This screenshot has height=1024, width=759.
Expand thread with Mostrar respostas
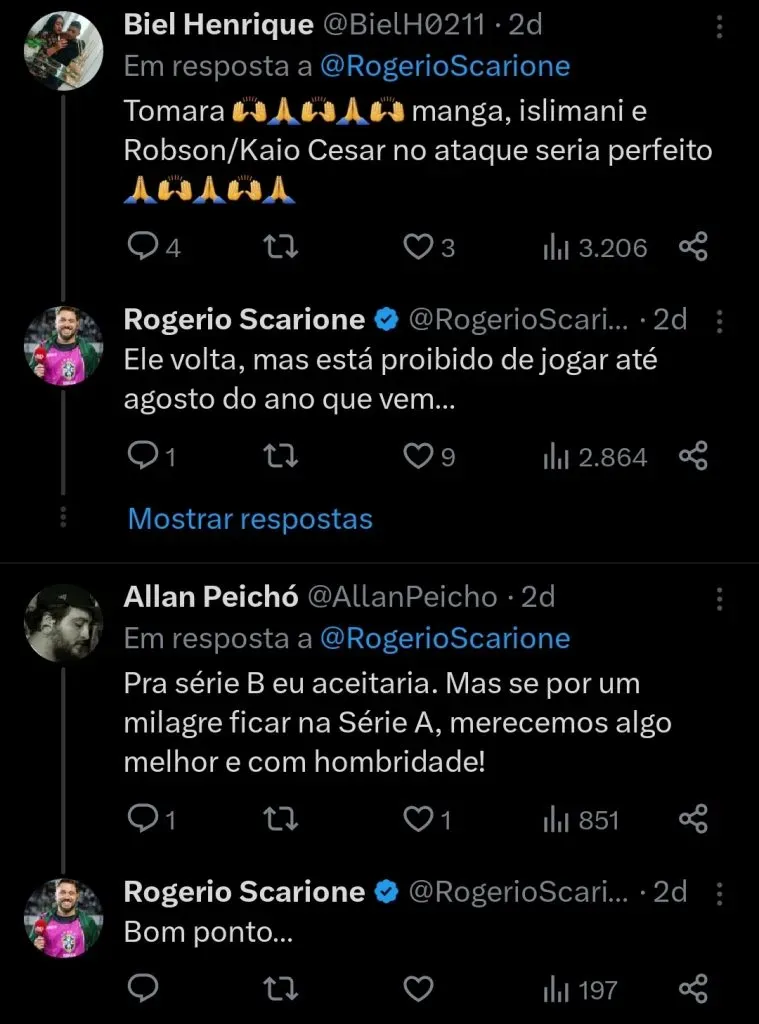point(250,519)
